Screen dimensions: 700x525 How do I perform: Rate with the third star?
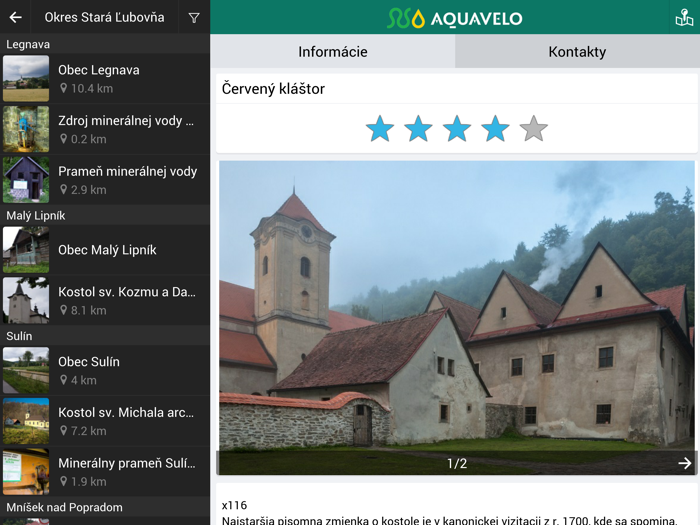457,129
